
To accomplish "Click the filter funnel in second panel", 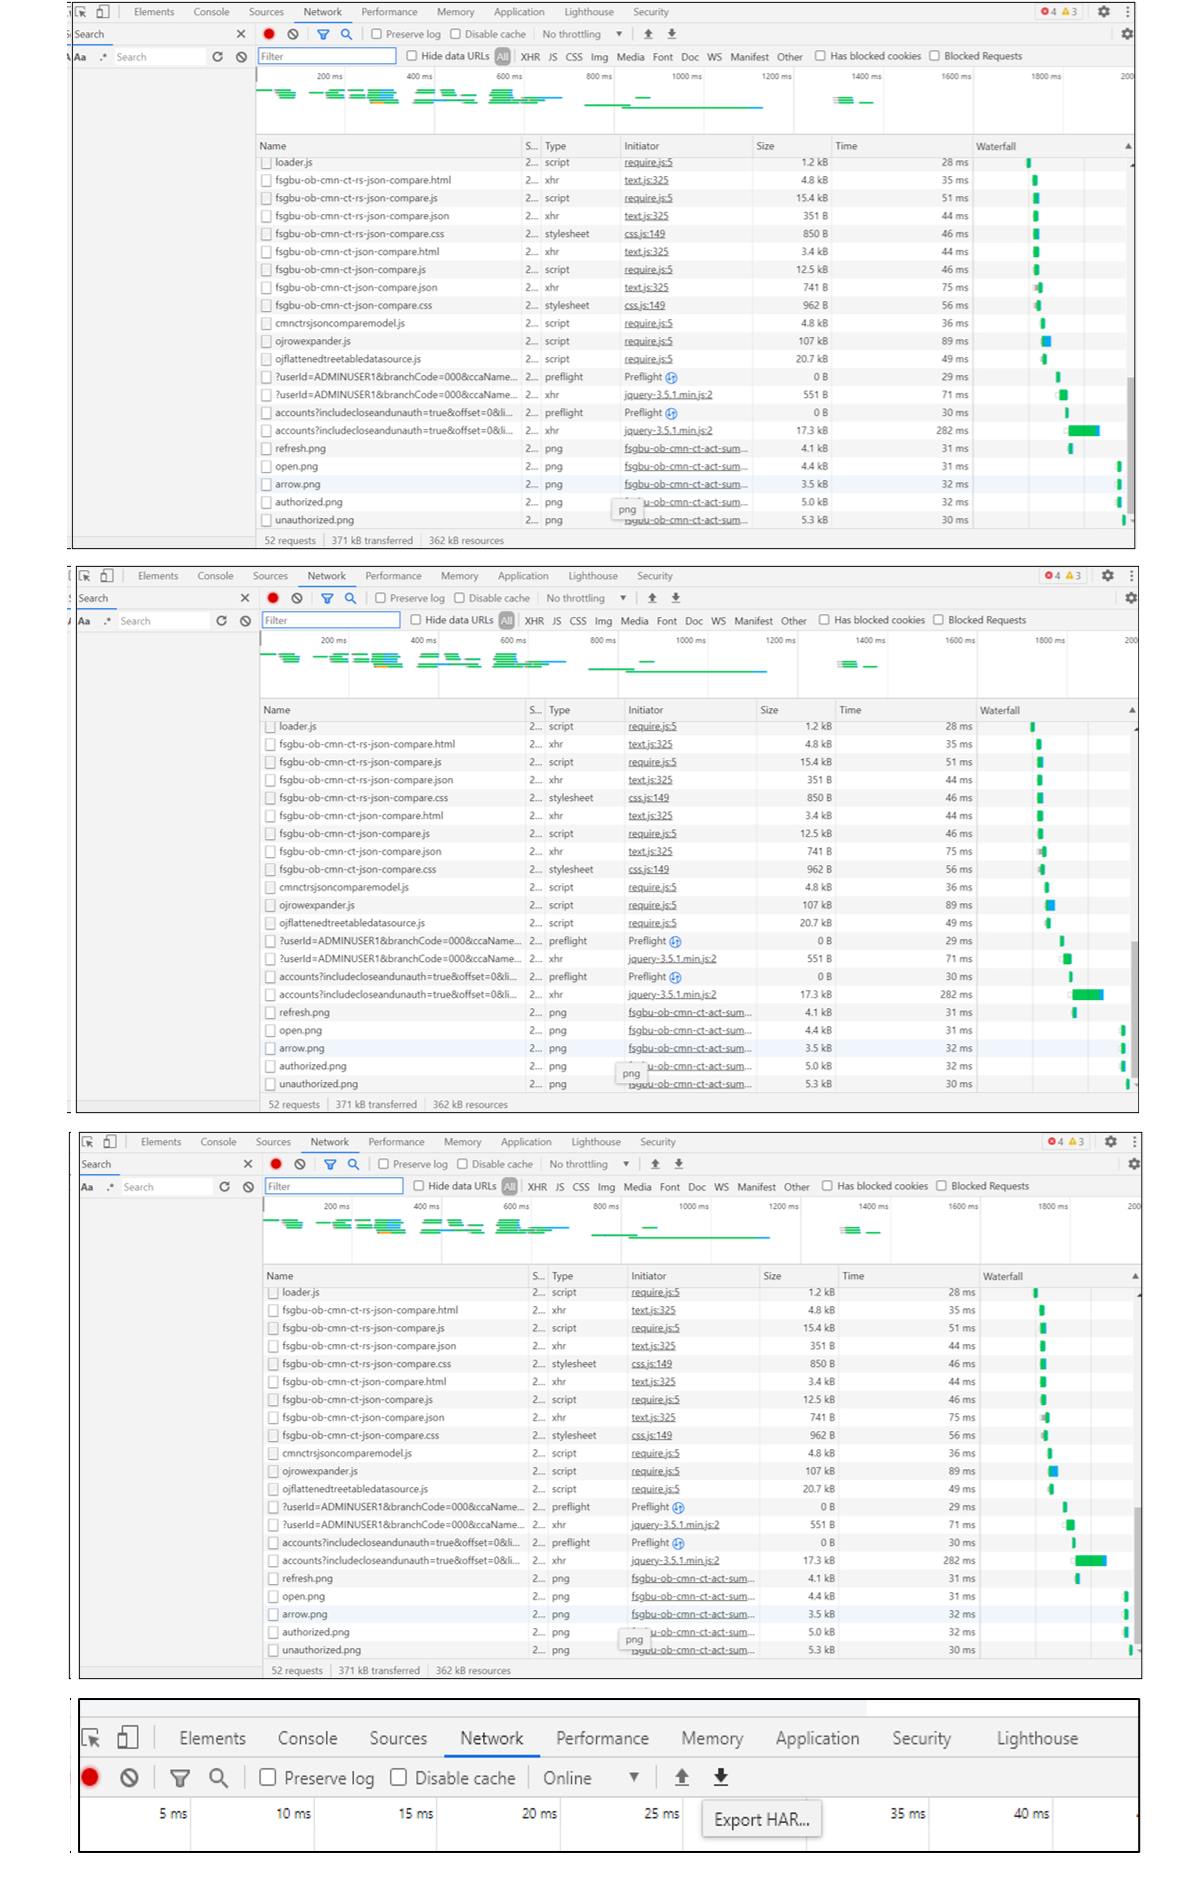I will coord(327,598).
